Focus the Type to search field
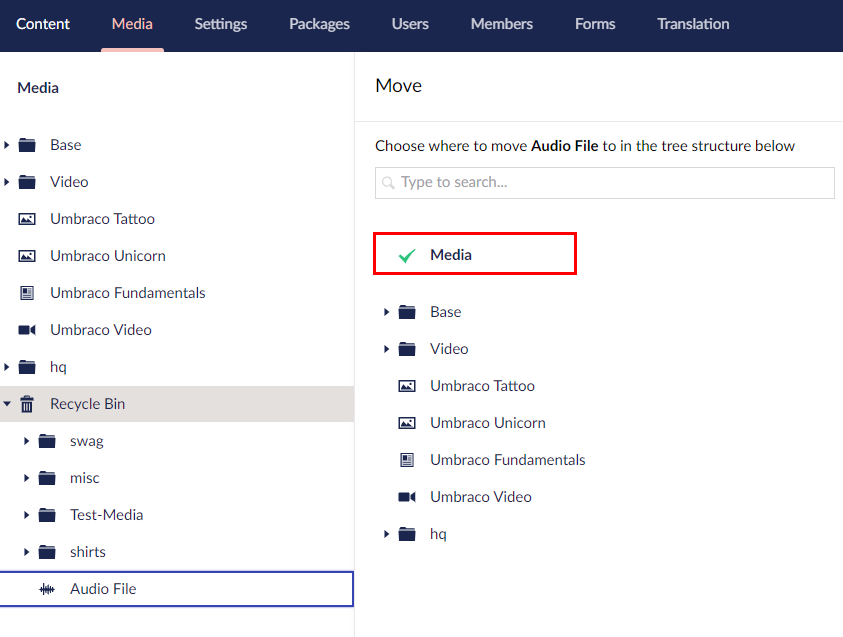Viewport: 843px width, 637px height. [612, 182]
